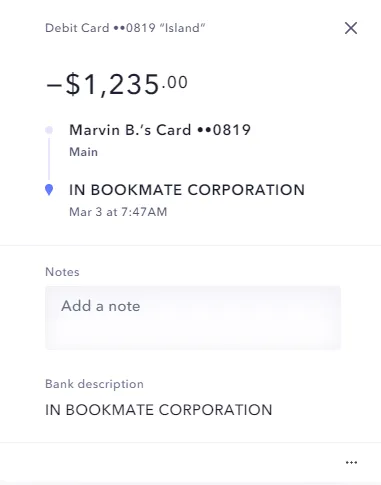Click the Main account label
The height and width of the screenshot is (485, 381).
point(83,152)
